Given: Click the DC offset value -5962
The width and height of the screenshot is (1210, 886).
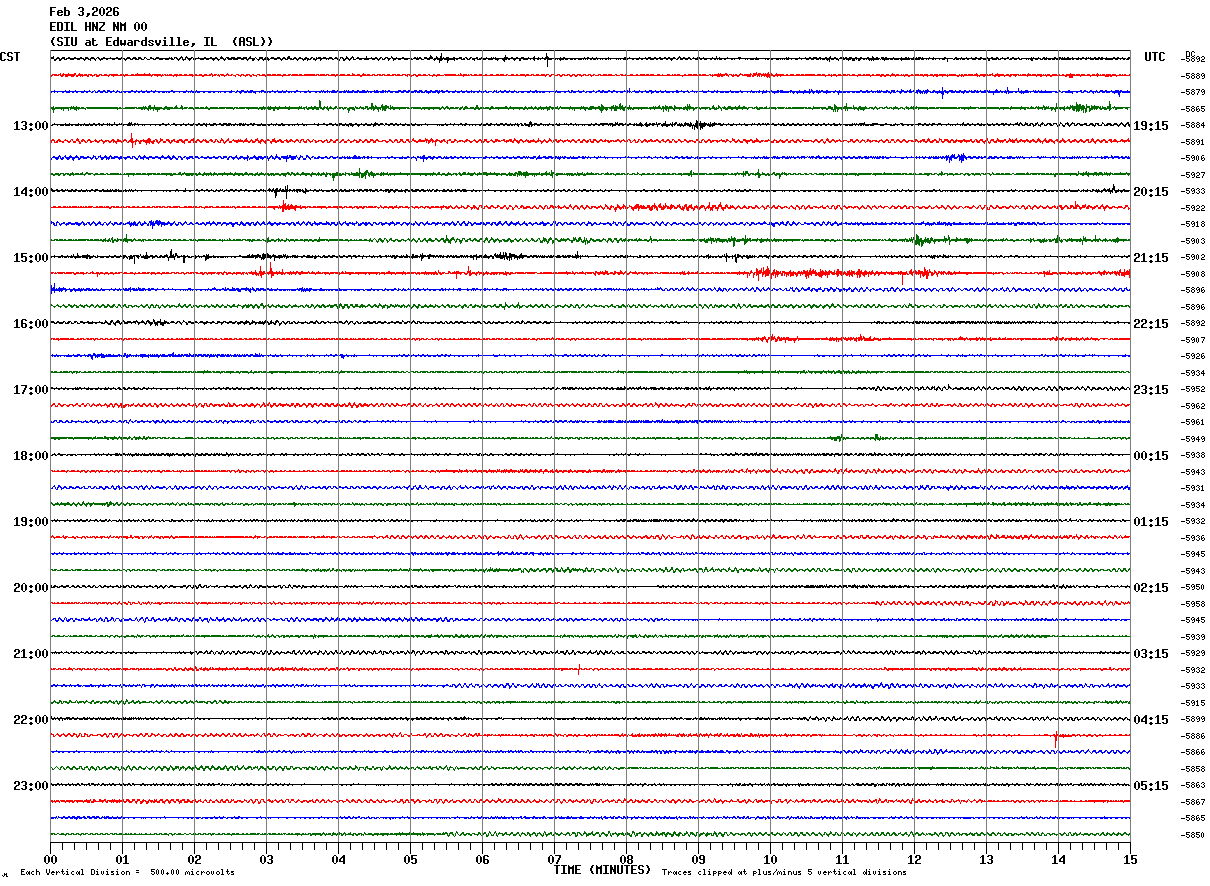Looking at the screenshot, I should (1193, 406).
